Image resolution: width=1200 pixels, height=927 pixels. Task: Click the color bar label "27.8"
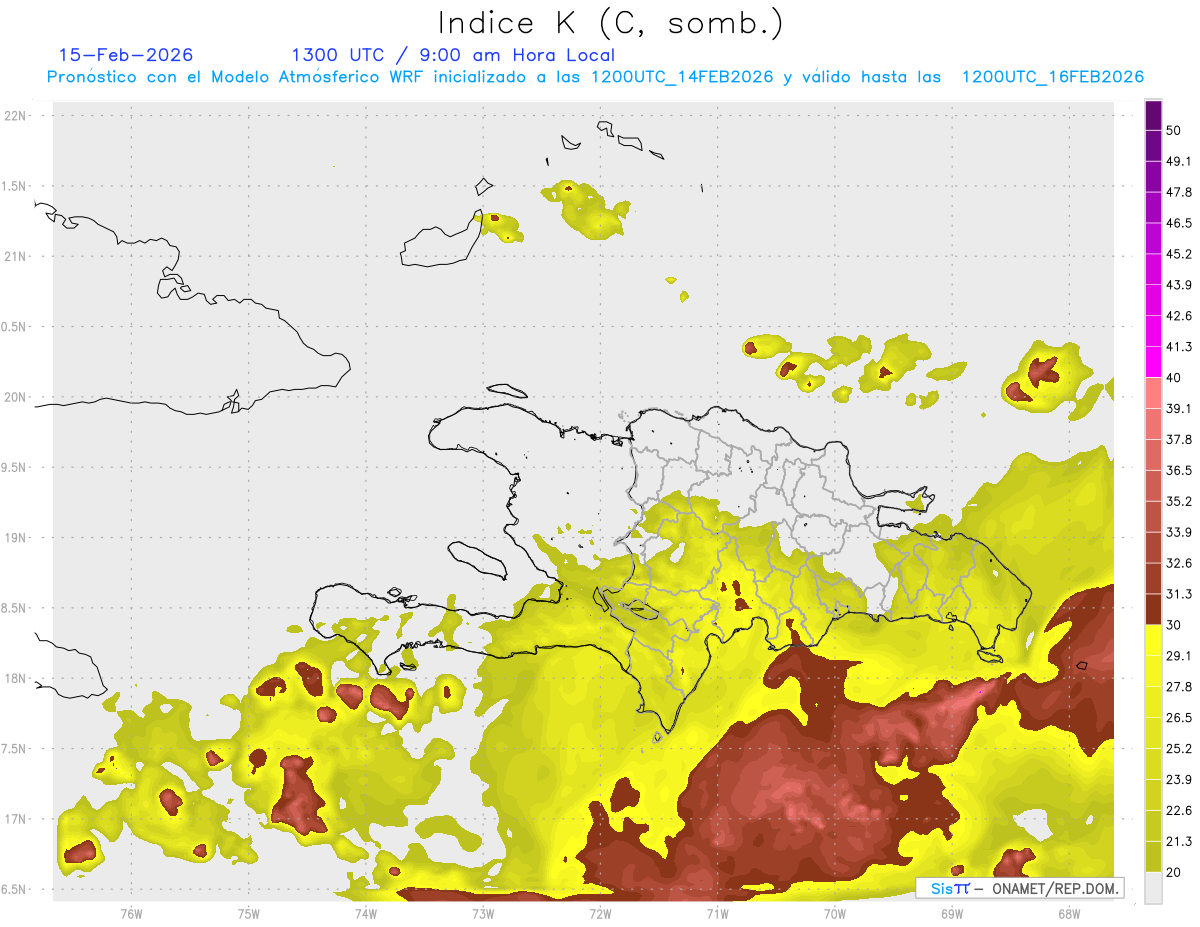tap(1178, 687)
